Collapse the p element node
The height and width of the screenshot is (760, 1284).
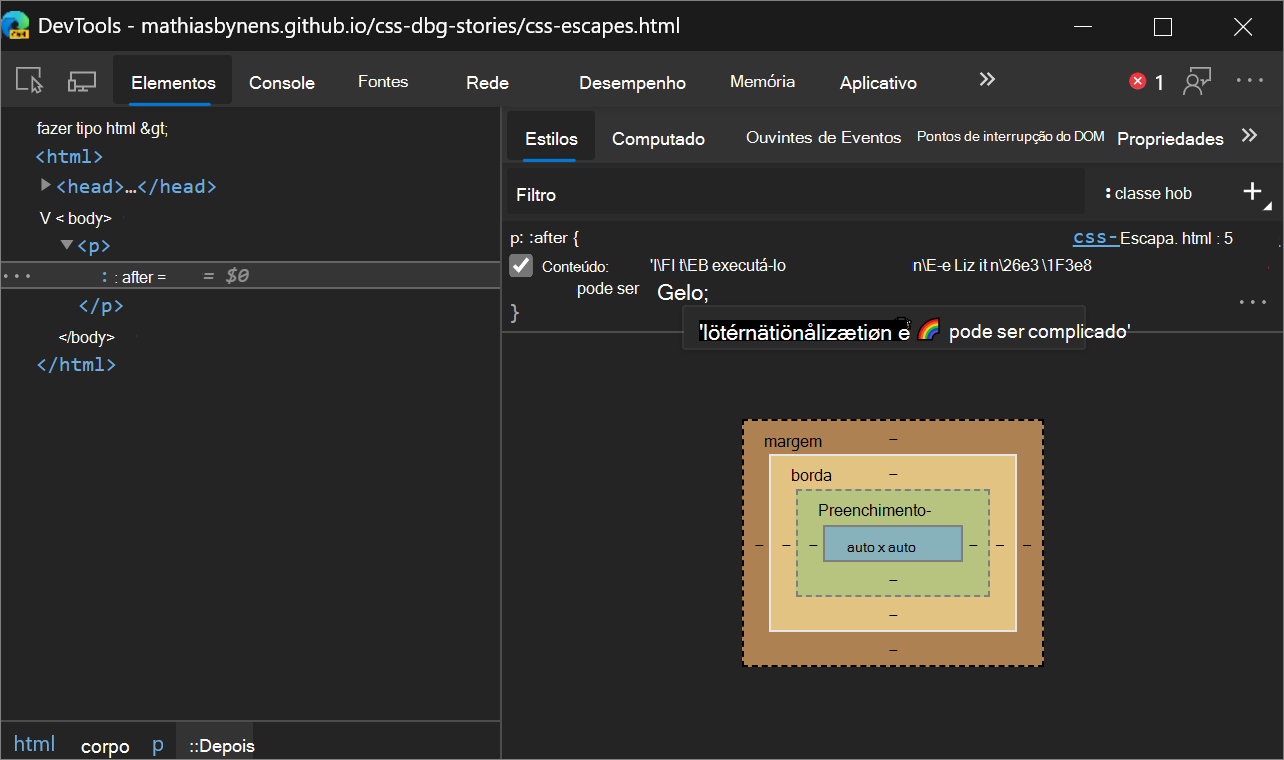66,244
